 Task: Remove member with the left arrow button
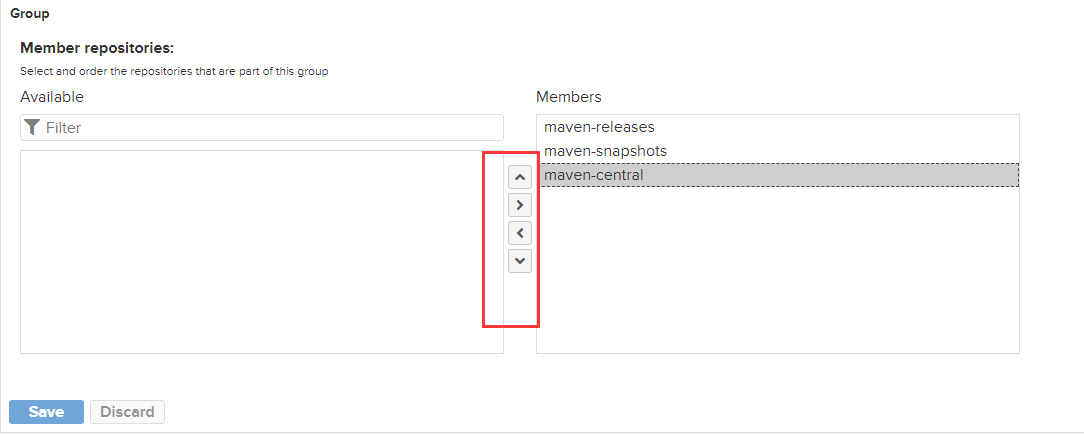tap(520, 233)
